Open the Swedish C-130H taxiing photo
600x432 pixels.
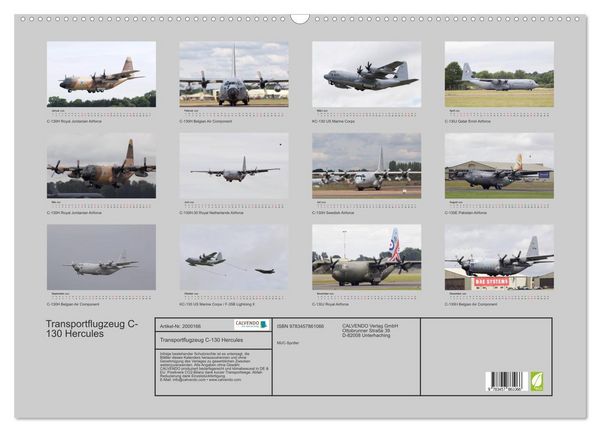coord(367,166)
